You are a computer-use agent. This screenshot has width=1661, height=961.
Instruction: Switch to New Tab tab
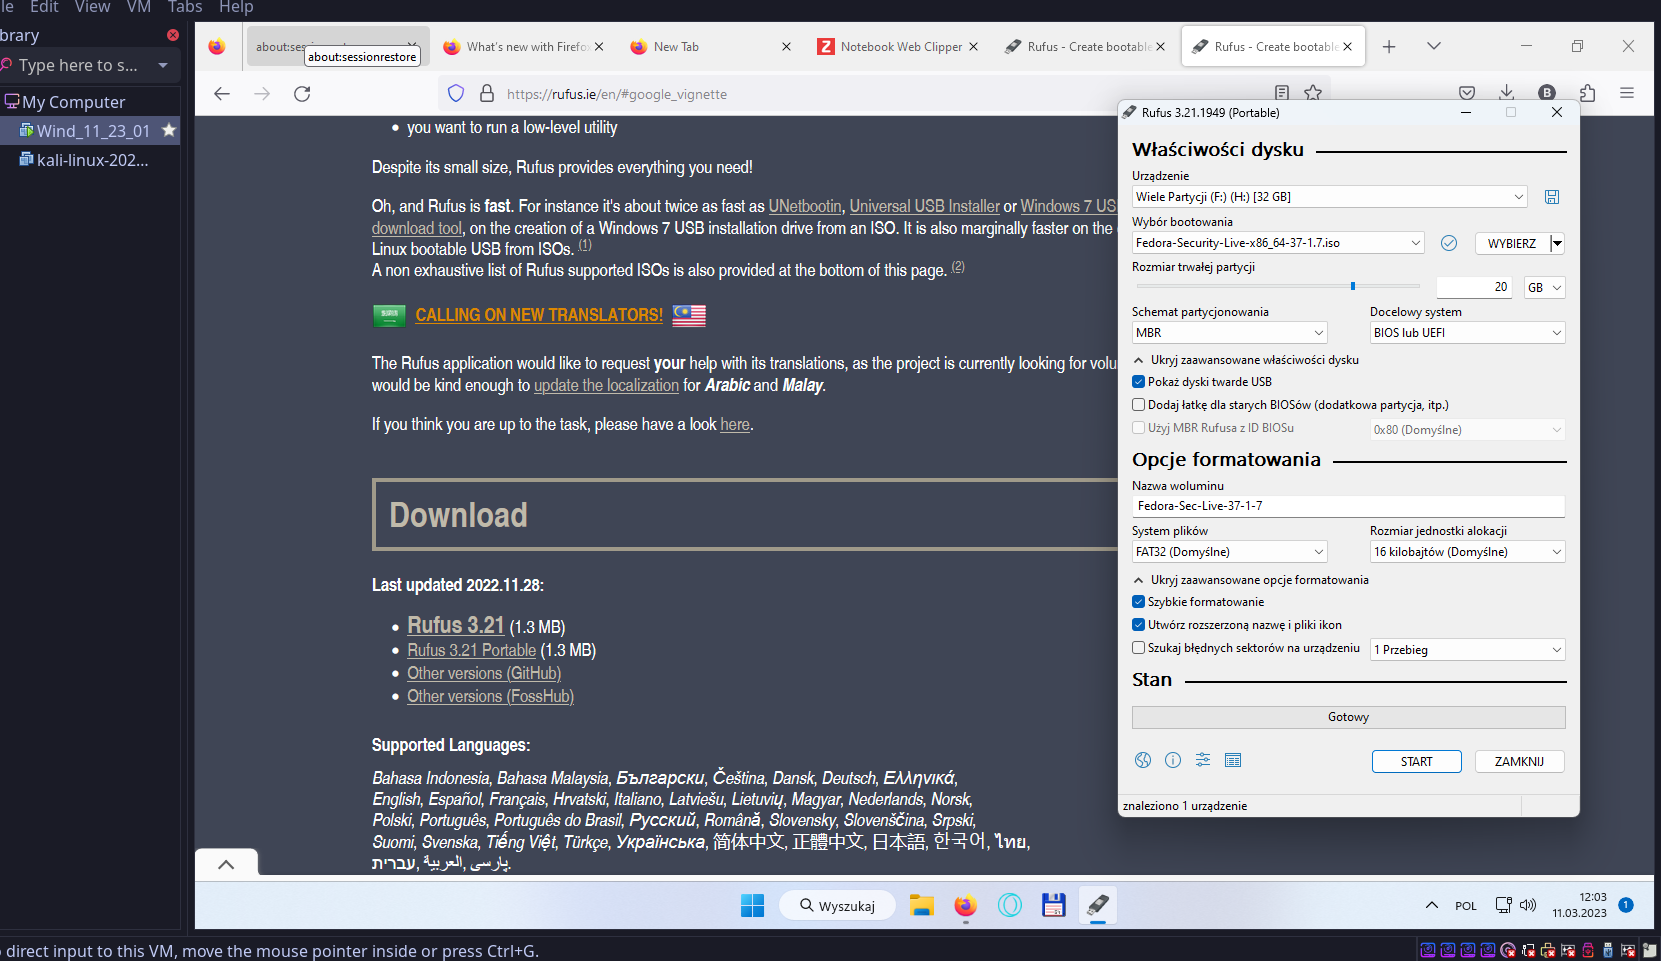pos(709,46)
